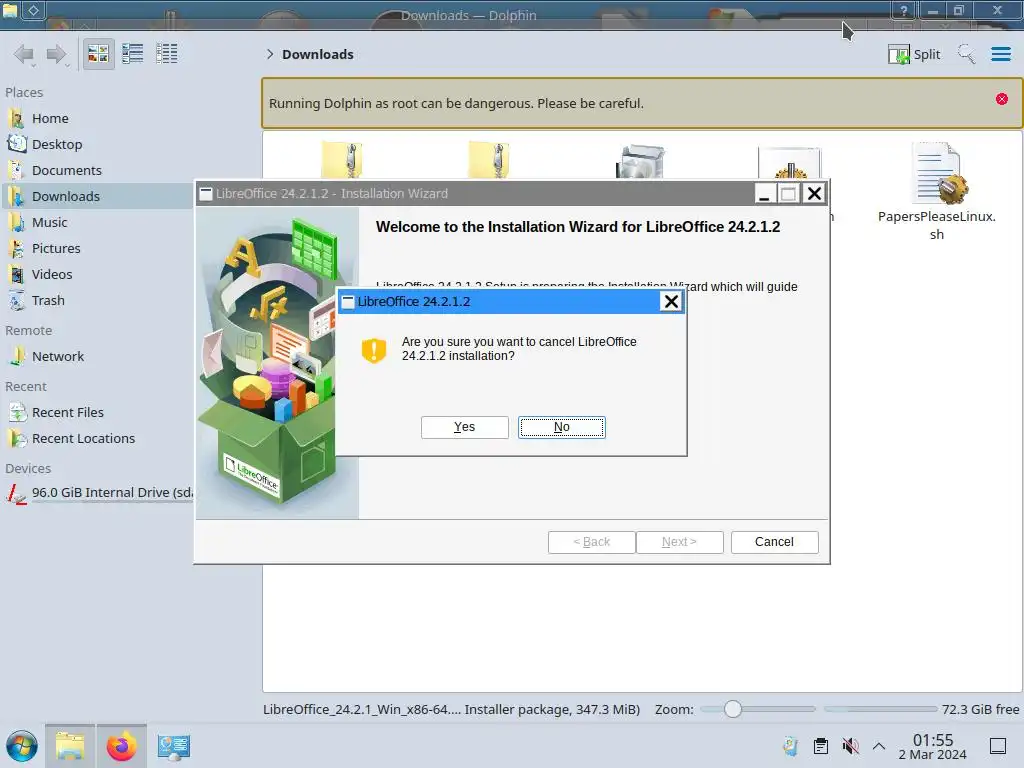The image size is (1024, 768).
Task: Click the disabled Back button in wizard
Action: 591,542
